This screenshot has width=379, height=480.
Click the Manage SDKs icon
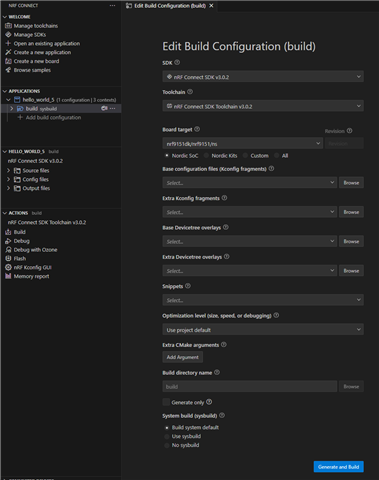pyautogui.click(x=8, y=35)
